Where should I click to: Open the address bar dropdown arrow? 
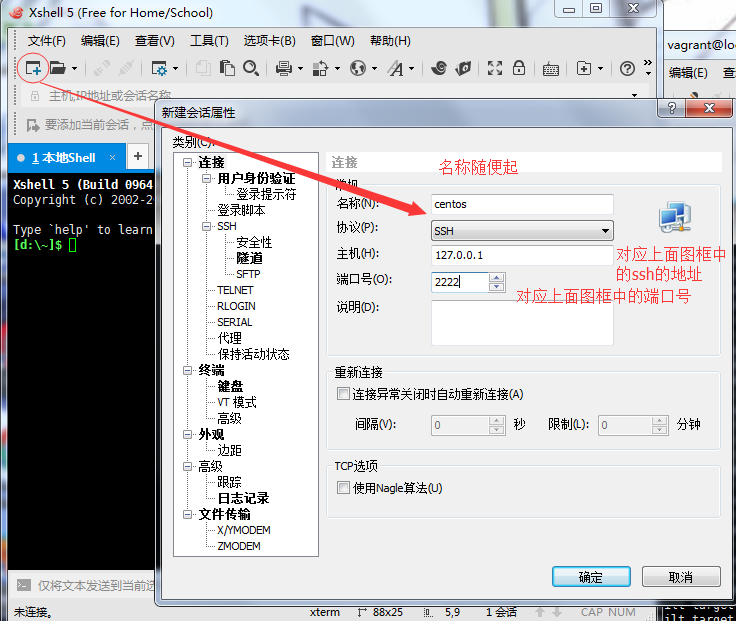tap(634, 95)
